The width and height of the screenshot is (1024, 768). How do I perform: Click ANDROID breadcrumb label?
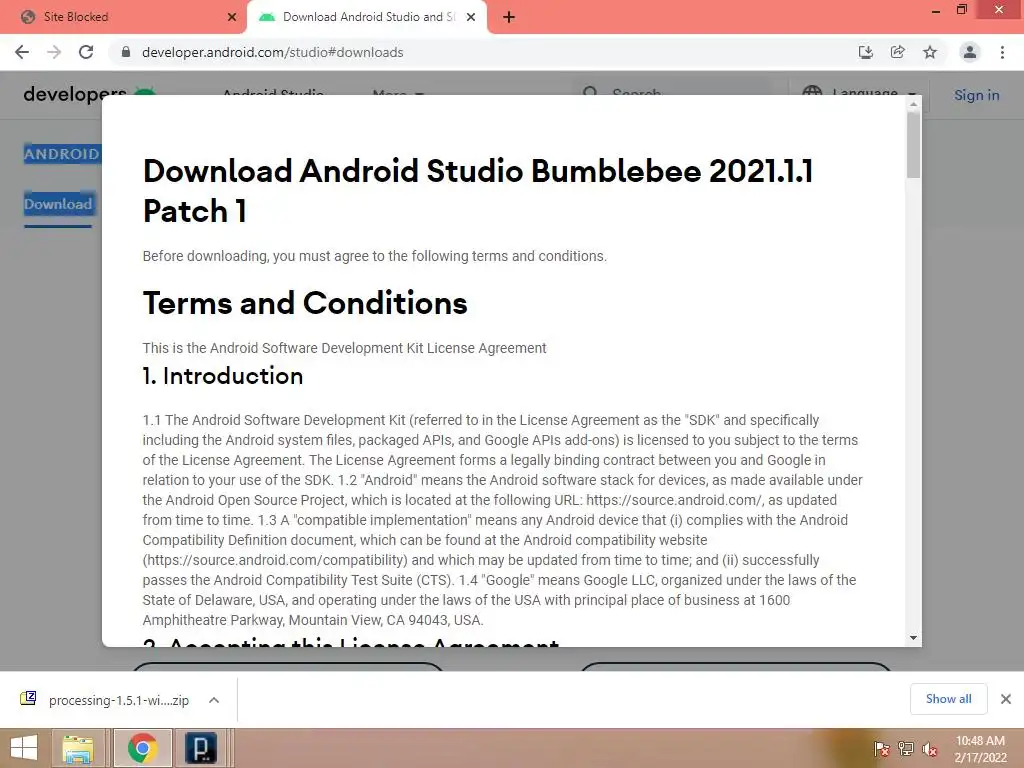62,154
